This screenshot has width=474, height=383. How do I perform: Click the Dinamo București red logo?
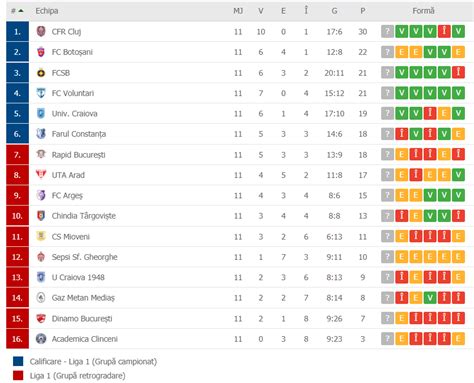pos(41,318)
